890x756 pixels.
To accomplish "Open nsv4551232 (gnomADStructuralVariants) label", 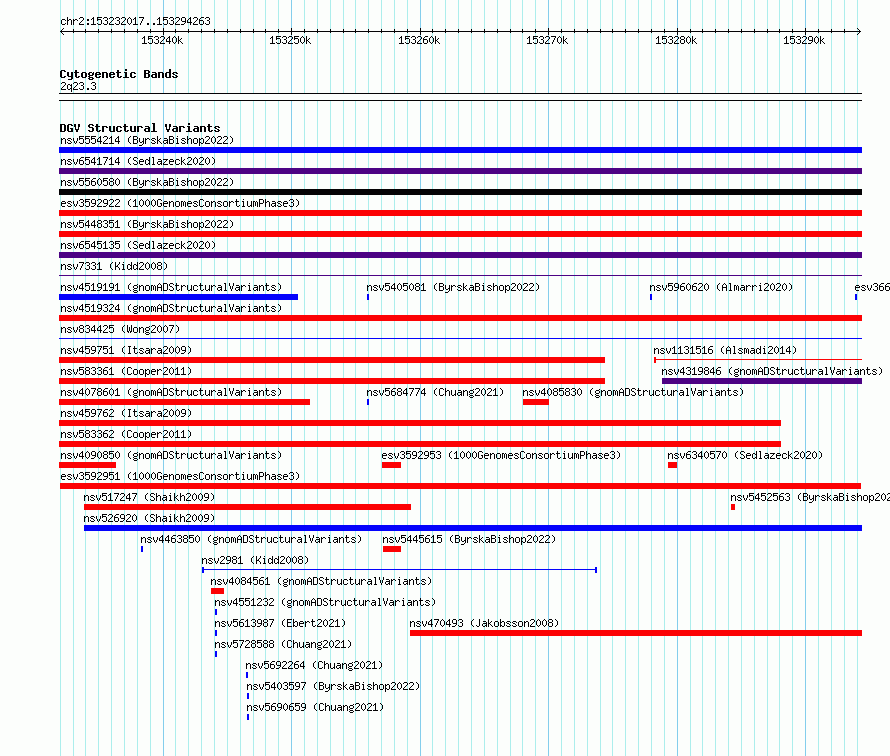I will [325, 602].
